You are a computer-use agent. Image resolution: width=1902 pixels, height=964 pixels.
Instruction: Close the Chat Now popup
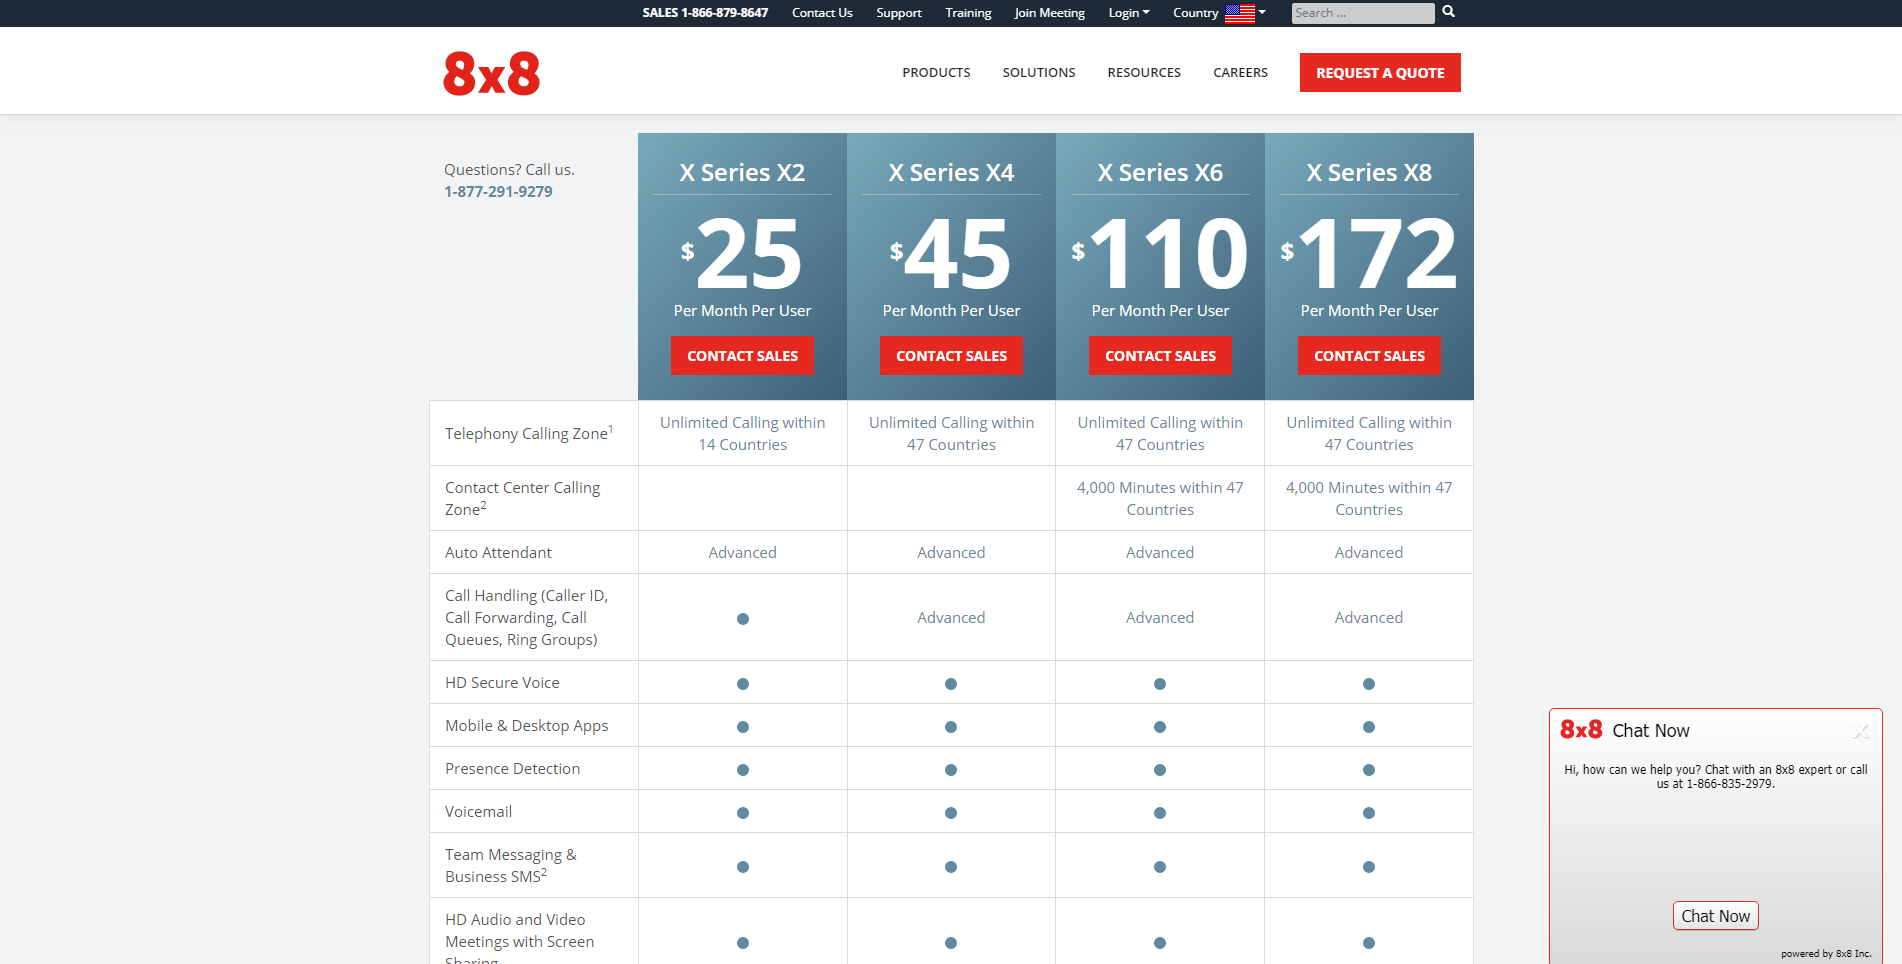(1860, 731)
